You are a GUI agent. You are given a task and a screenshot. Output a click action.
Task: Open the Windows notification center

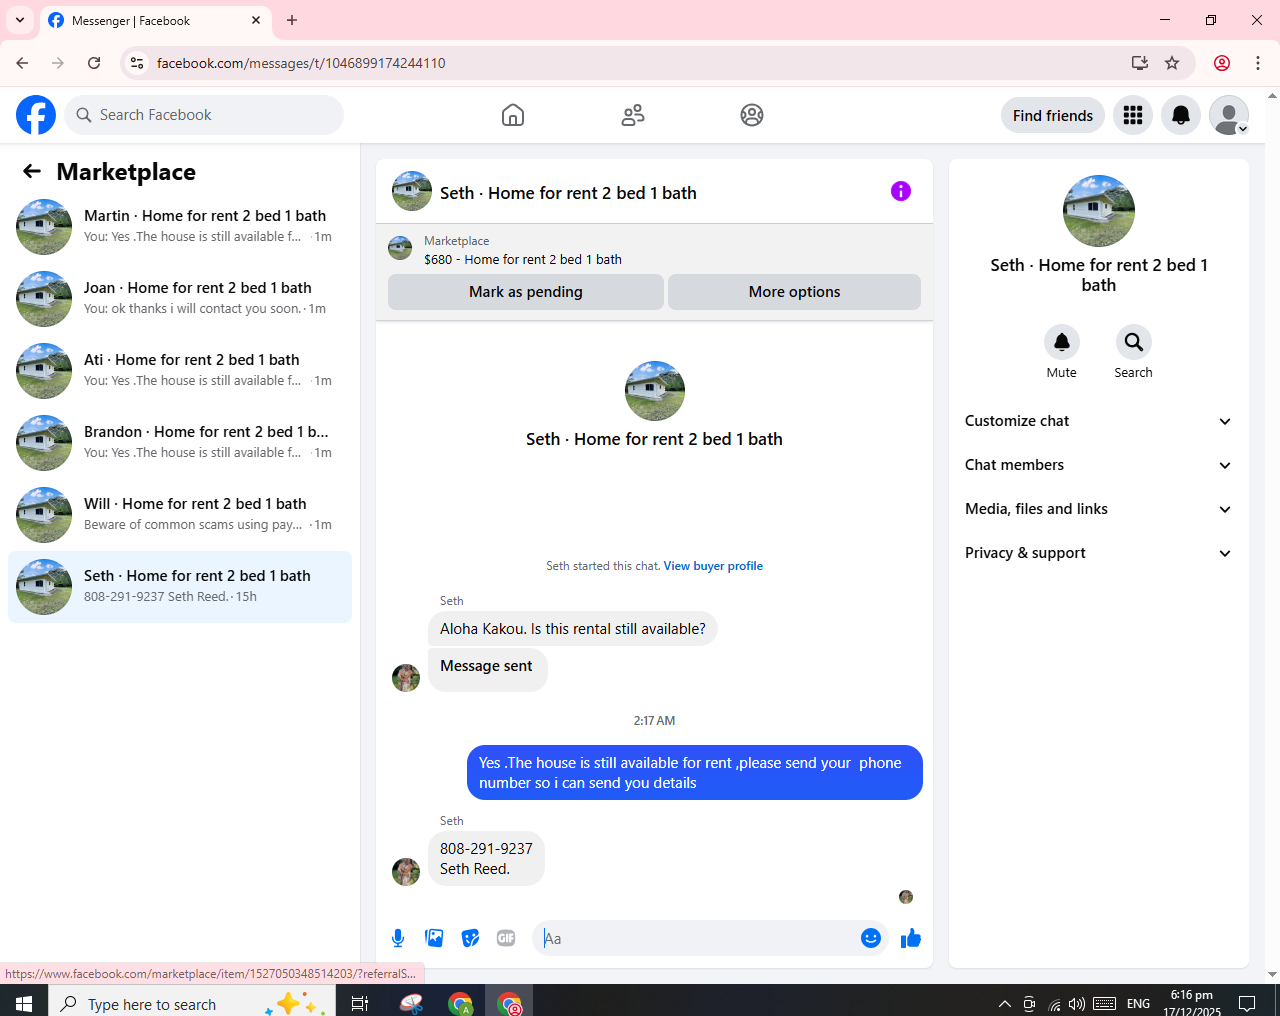[1247, 1004]
